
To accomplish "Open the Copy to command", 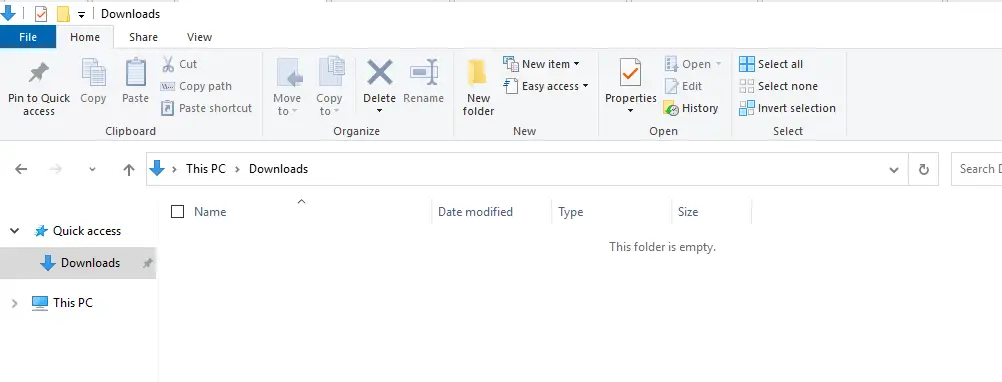I will 329,86.
